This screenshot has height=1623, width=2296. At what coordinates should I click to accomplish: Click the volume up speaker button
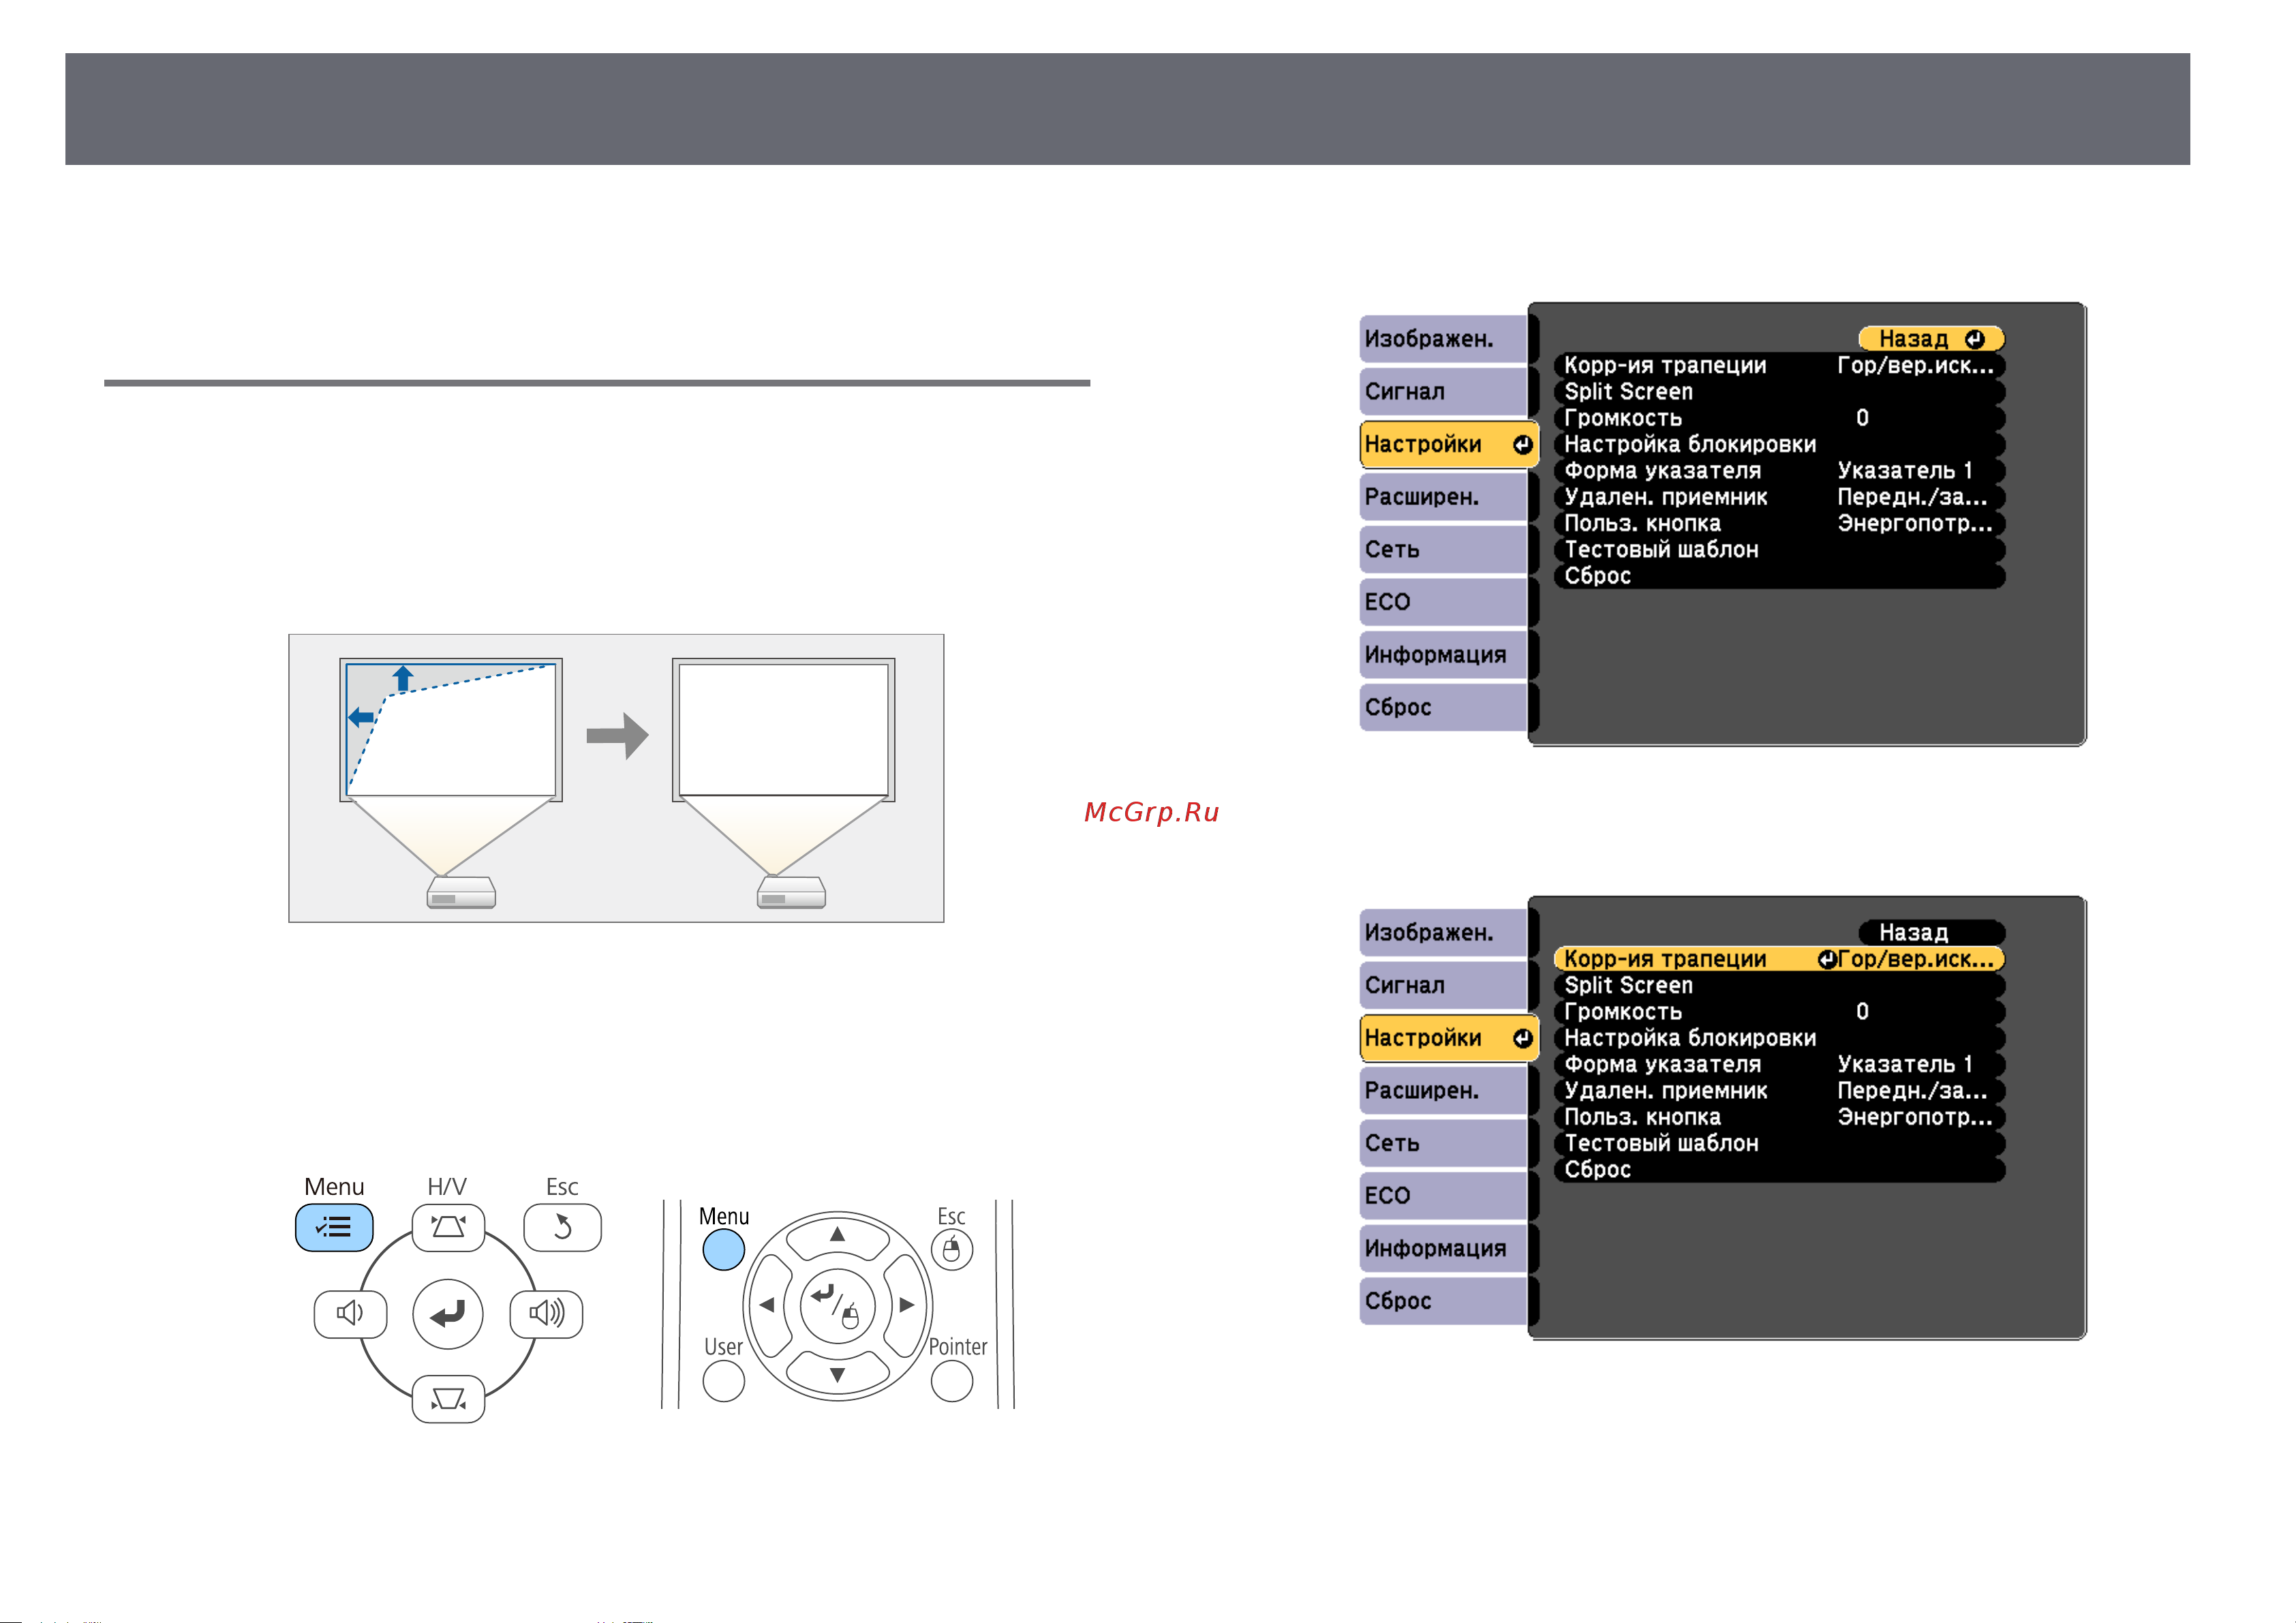(546, 1313)
